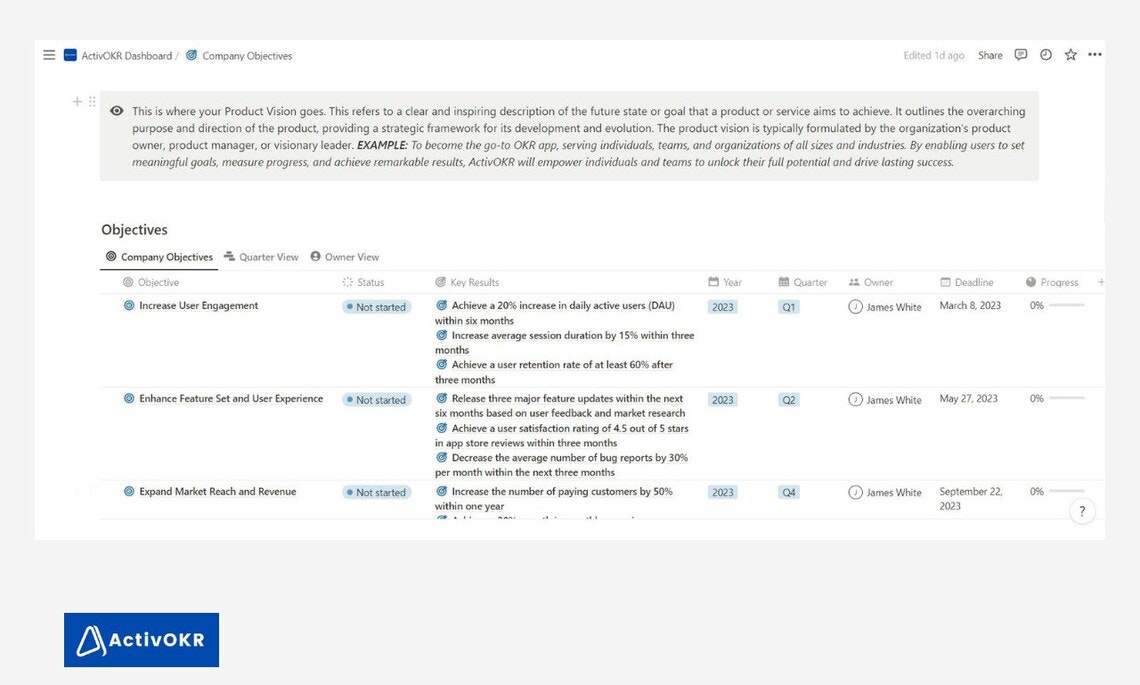Click the Objective column header
The image size is (1140, 685).
(151, 282)
